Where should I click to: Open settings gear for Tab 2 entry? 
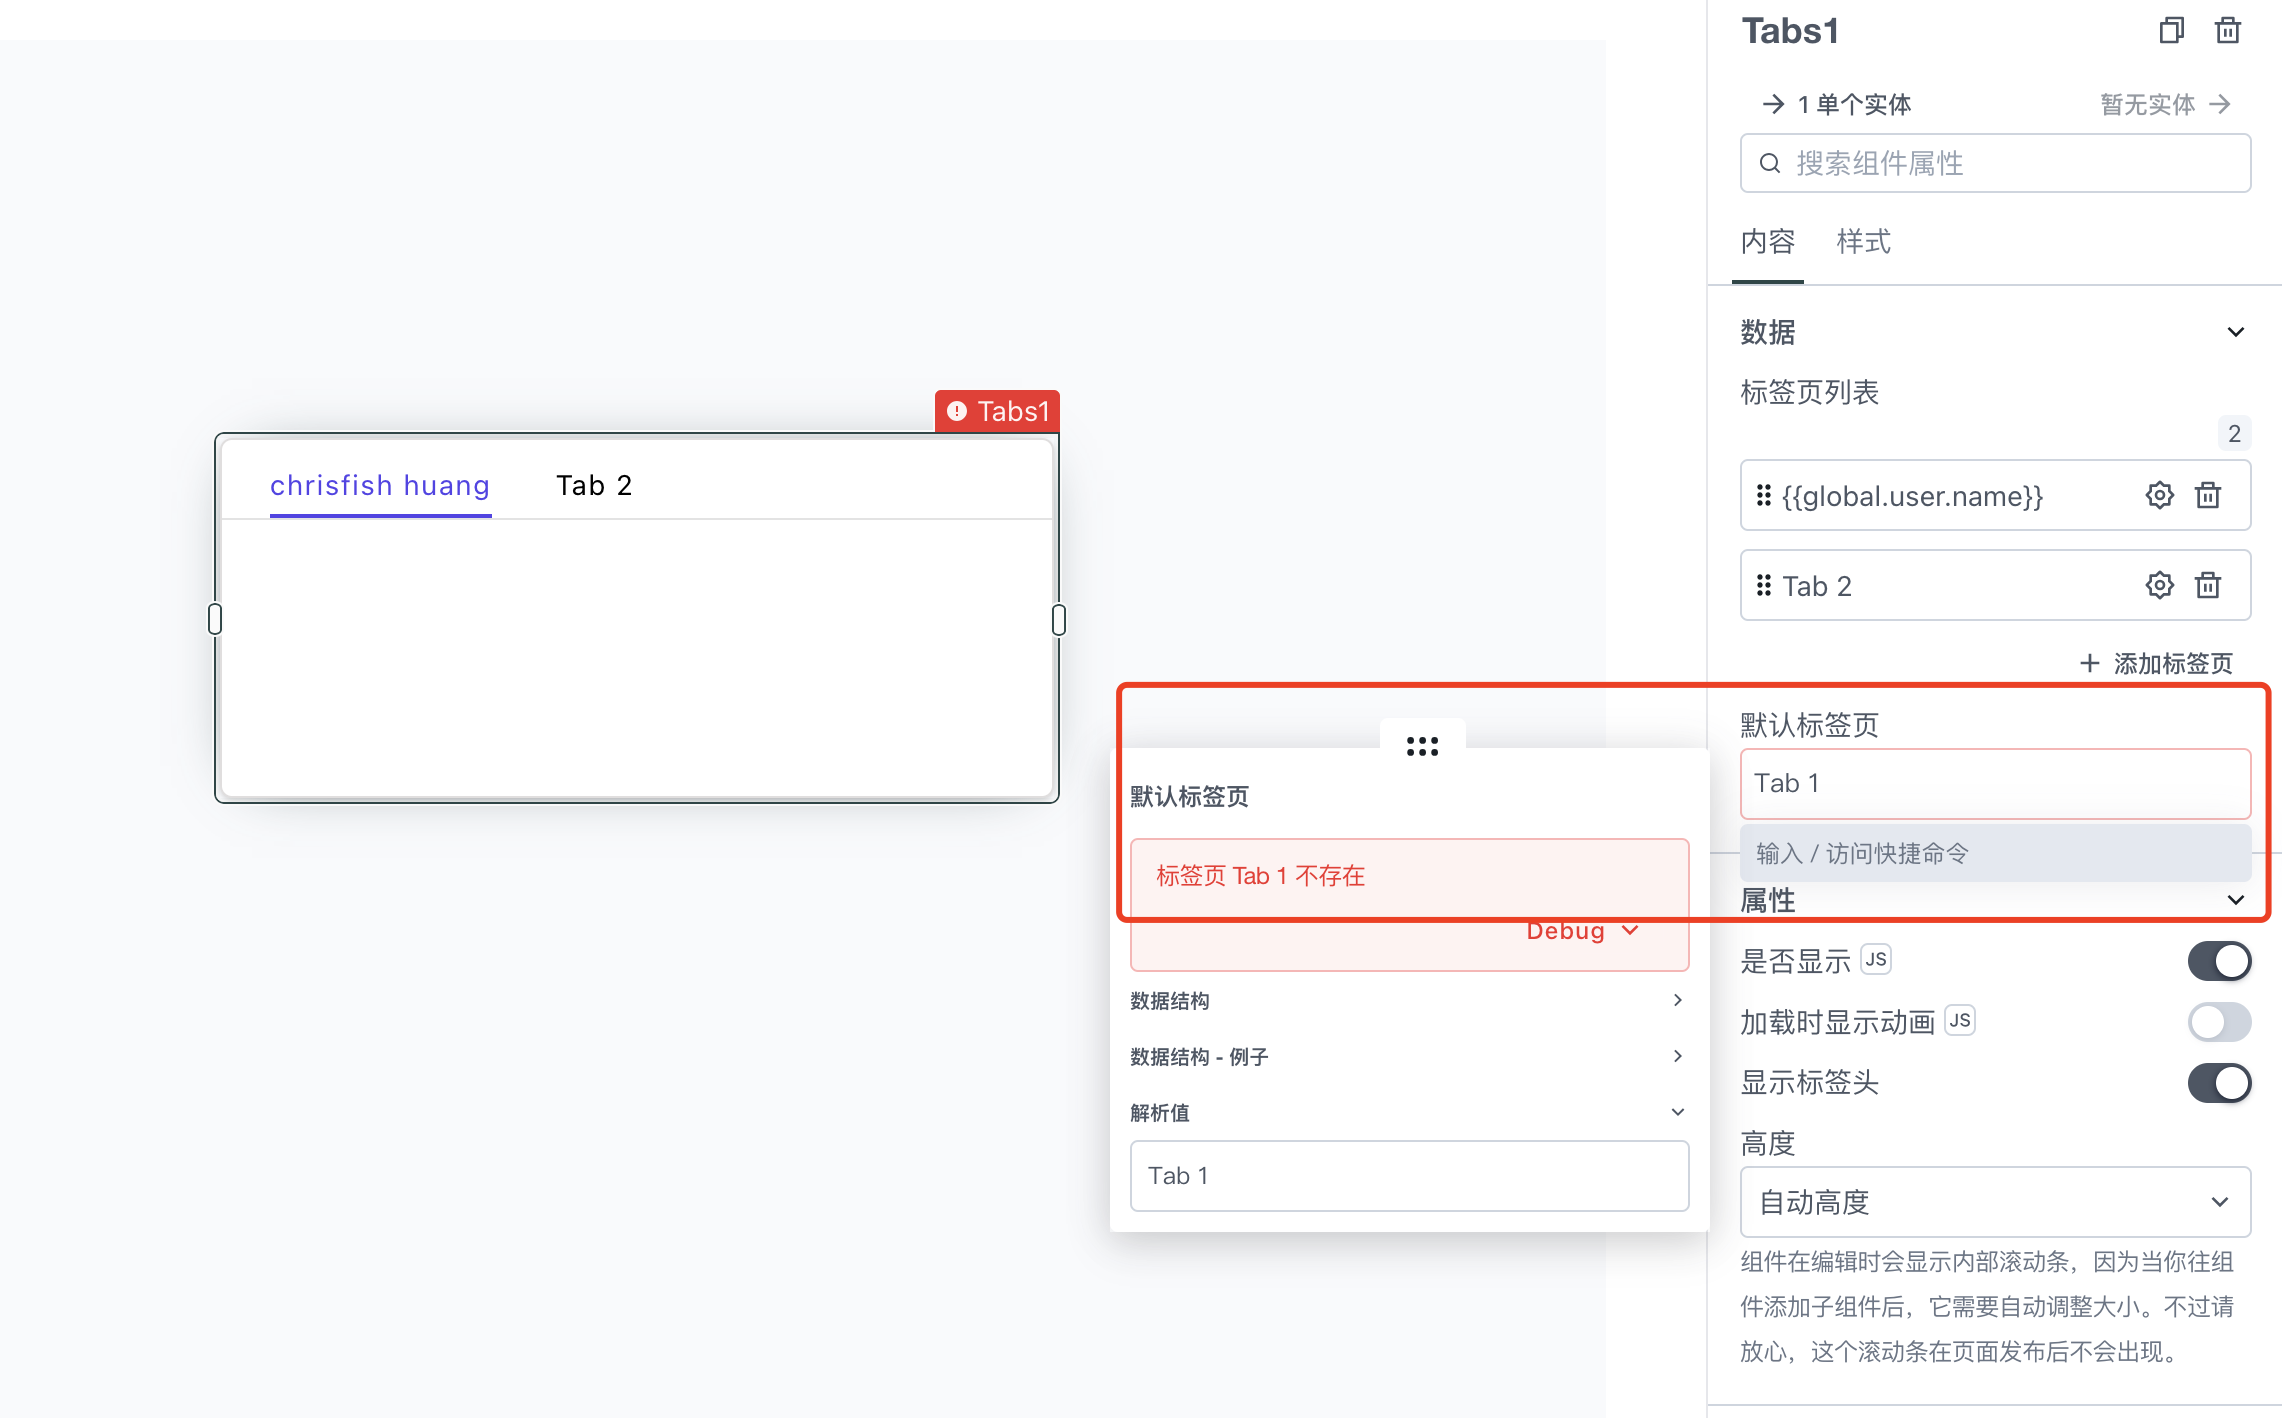[2159, 585]
